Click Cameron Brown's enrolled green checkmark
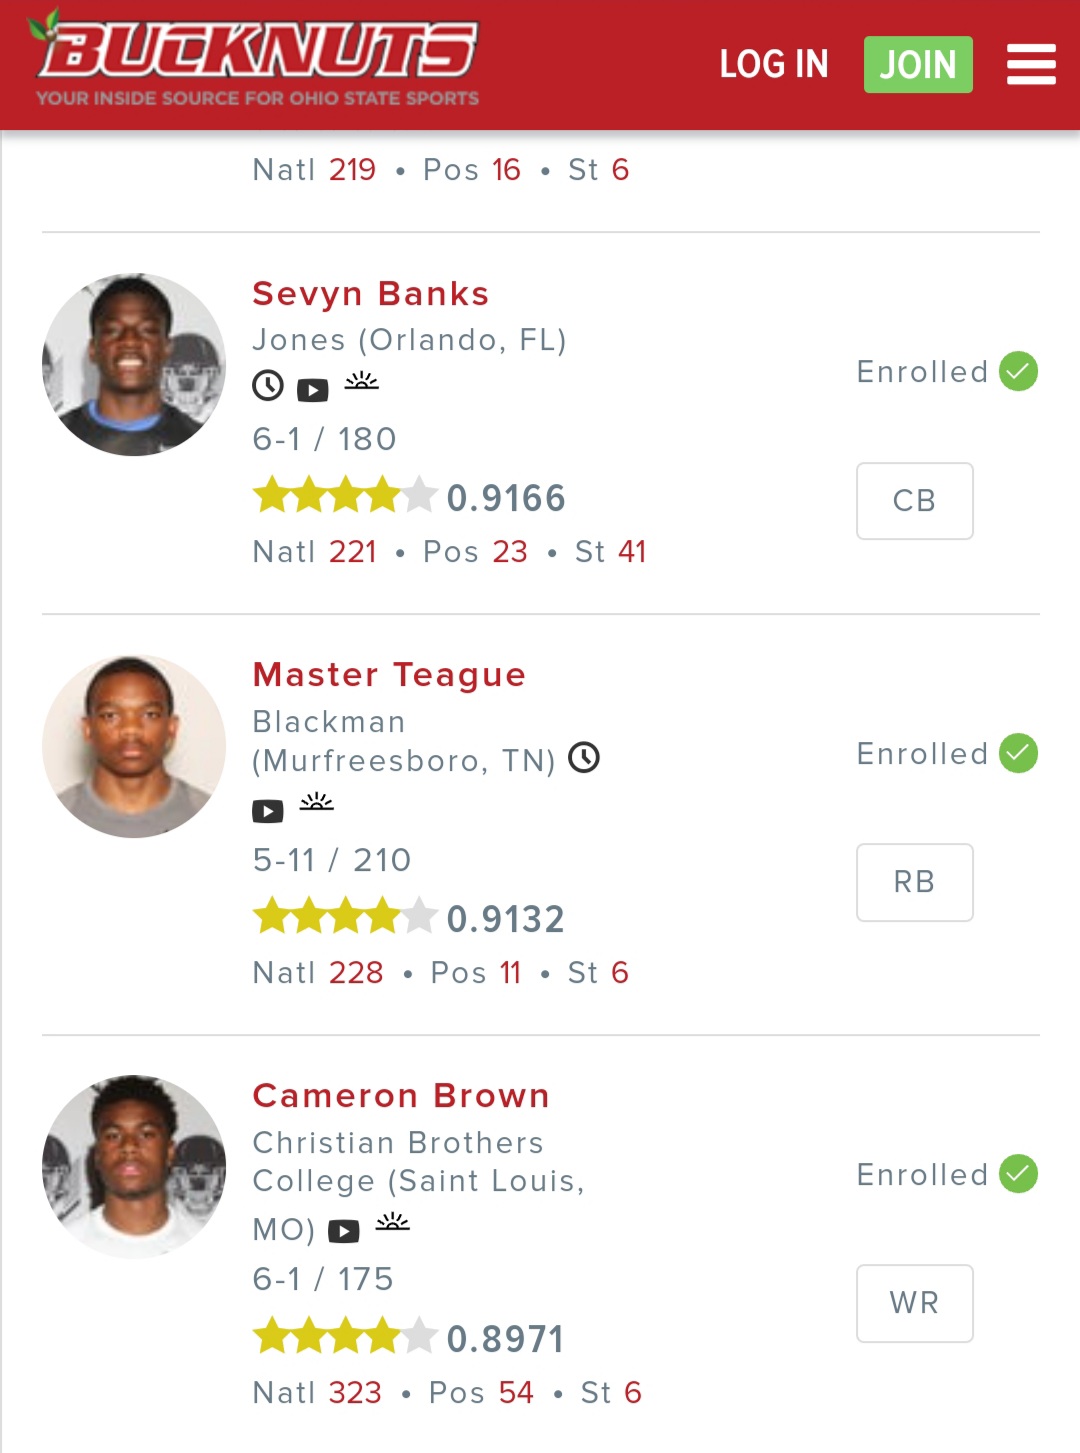 [1019, 1174]
